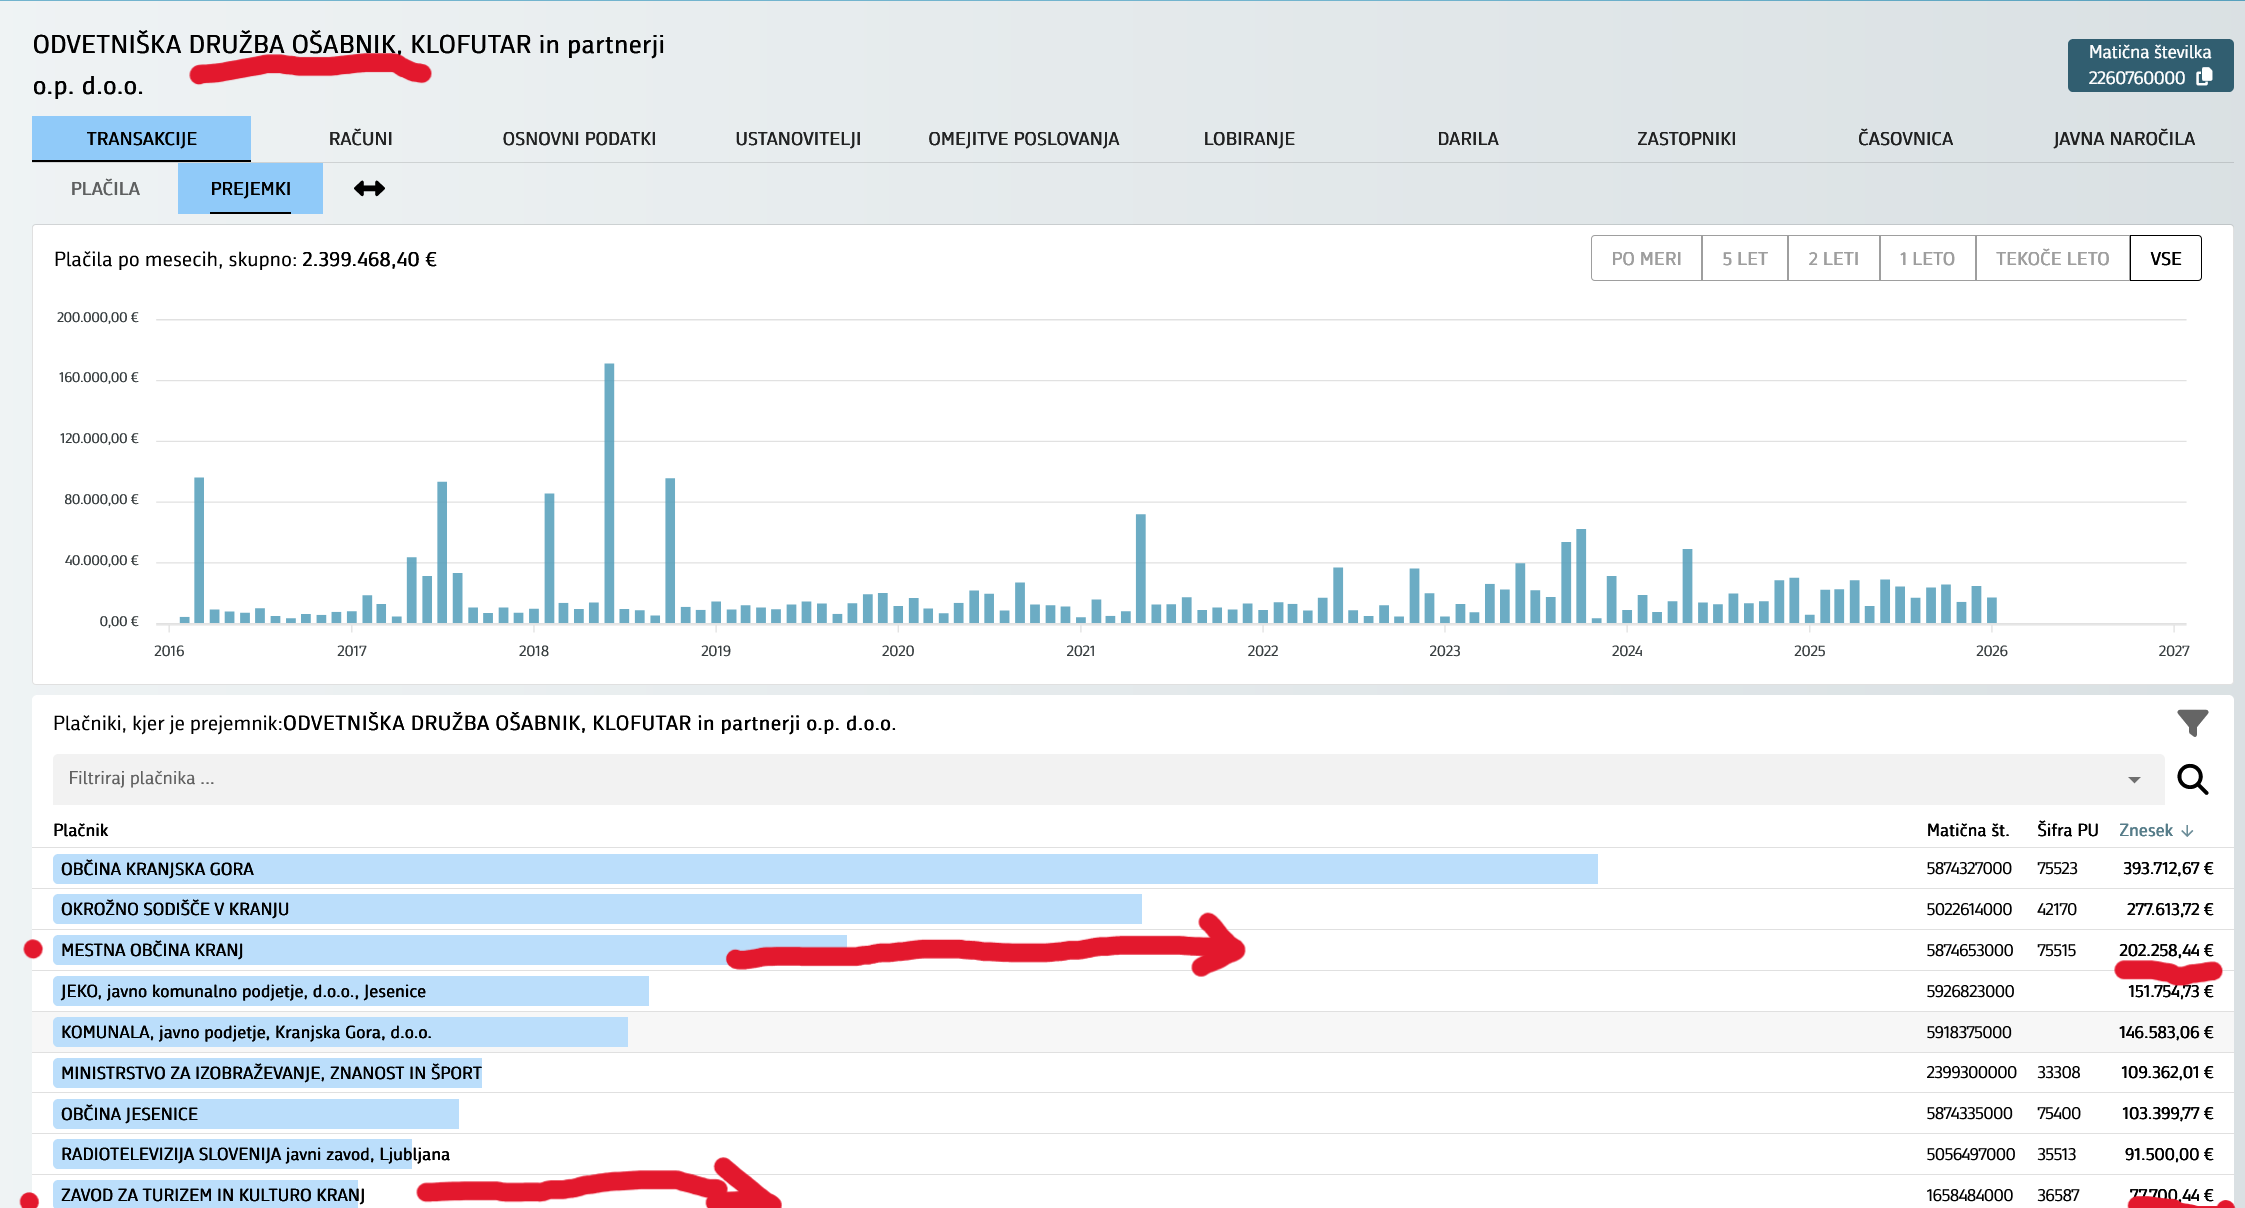Select the 1 LETO time range
The image size is (2245, 1208).
click(1927, 259)
